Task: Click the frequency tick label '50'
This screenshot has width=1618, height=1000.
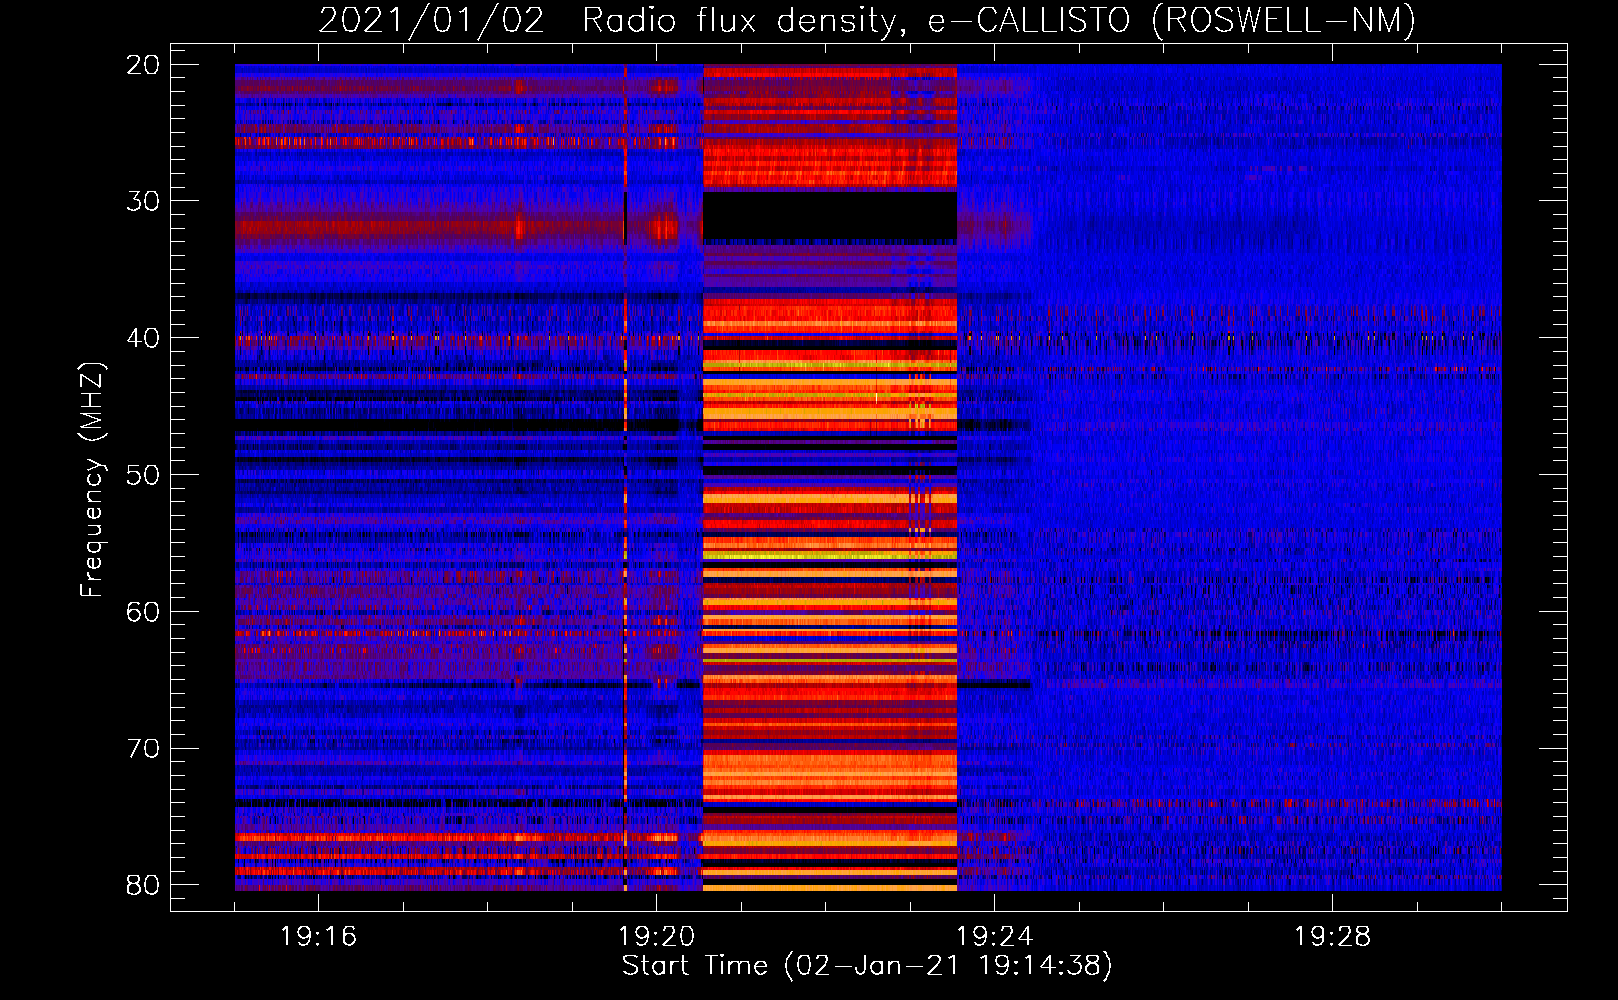Action: click(143, 475)
